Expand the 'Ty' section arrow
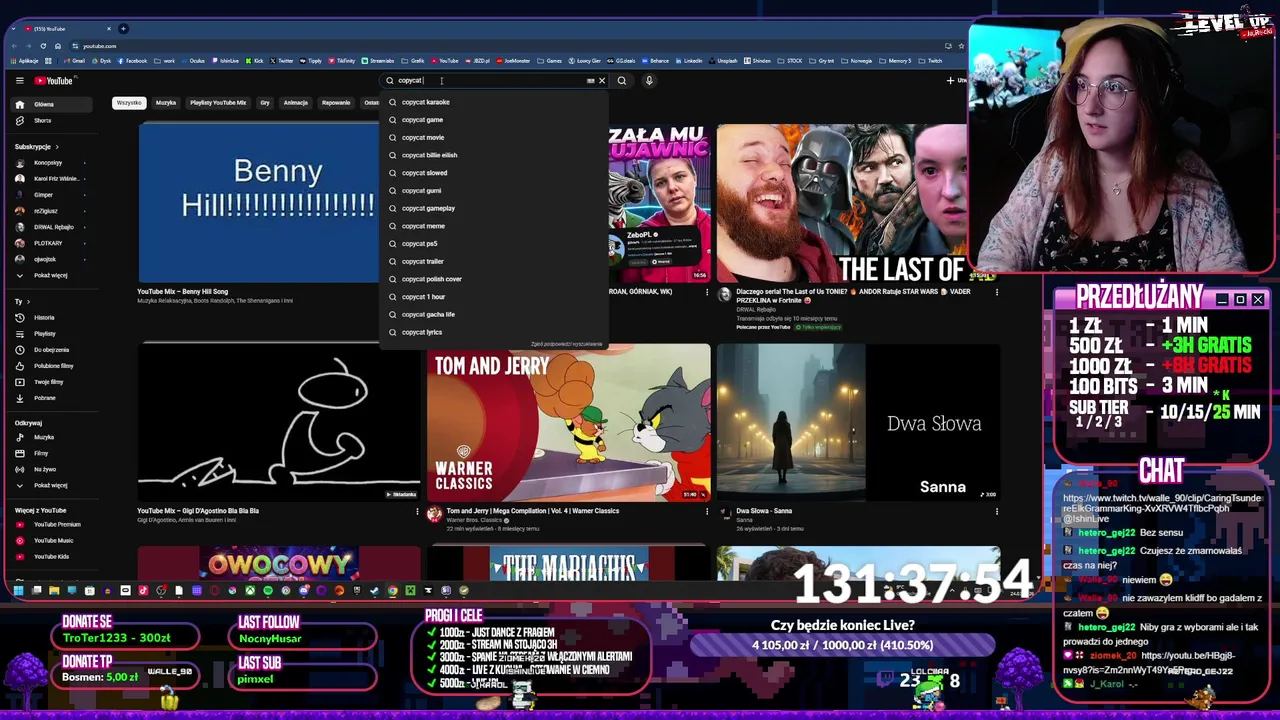 tap(28, 302)
